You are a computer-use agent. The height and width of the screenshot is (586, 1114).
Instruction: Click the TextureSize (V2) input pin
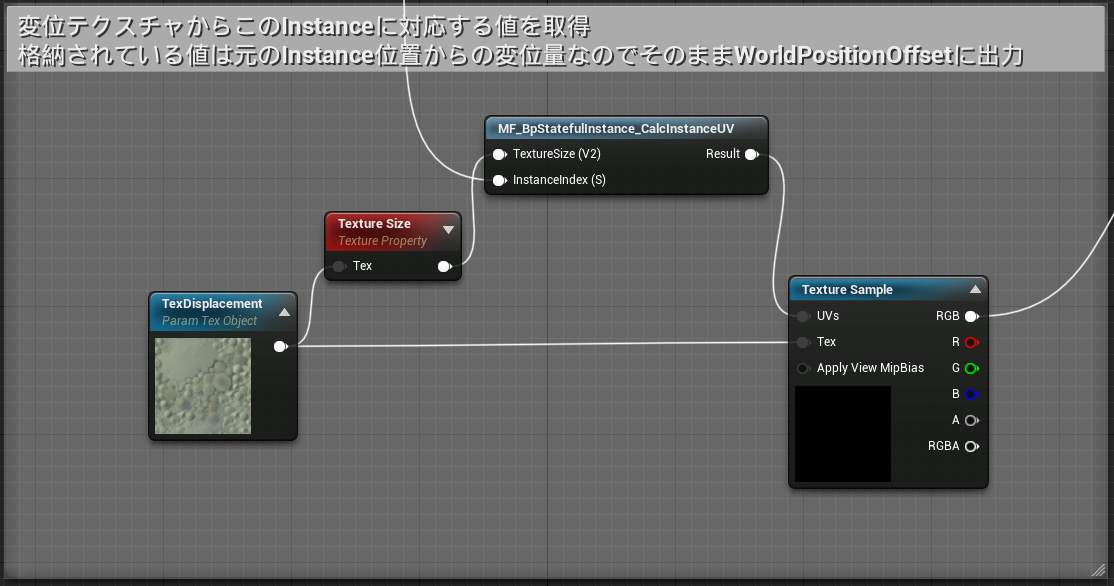click(499, 154)
